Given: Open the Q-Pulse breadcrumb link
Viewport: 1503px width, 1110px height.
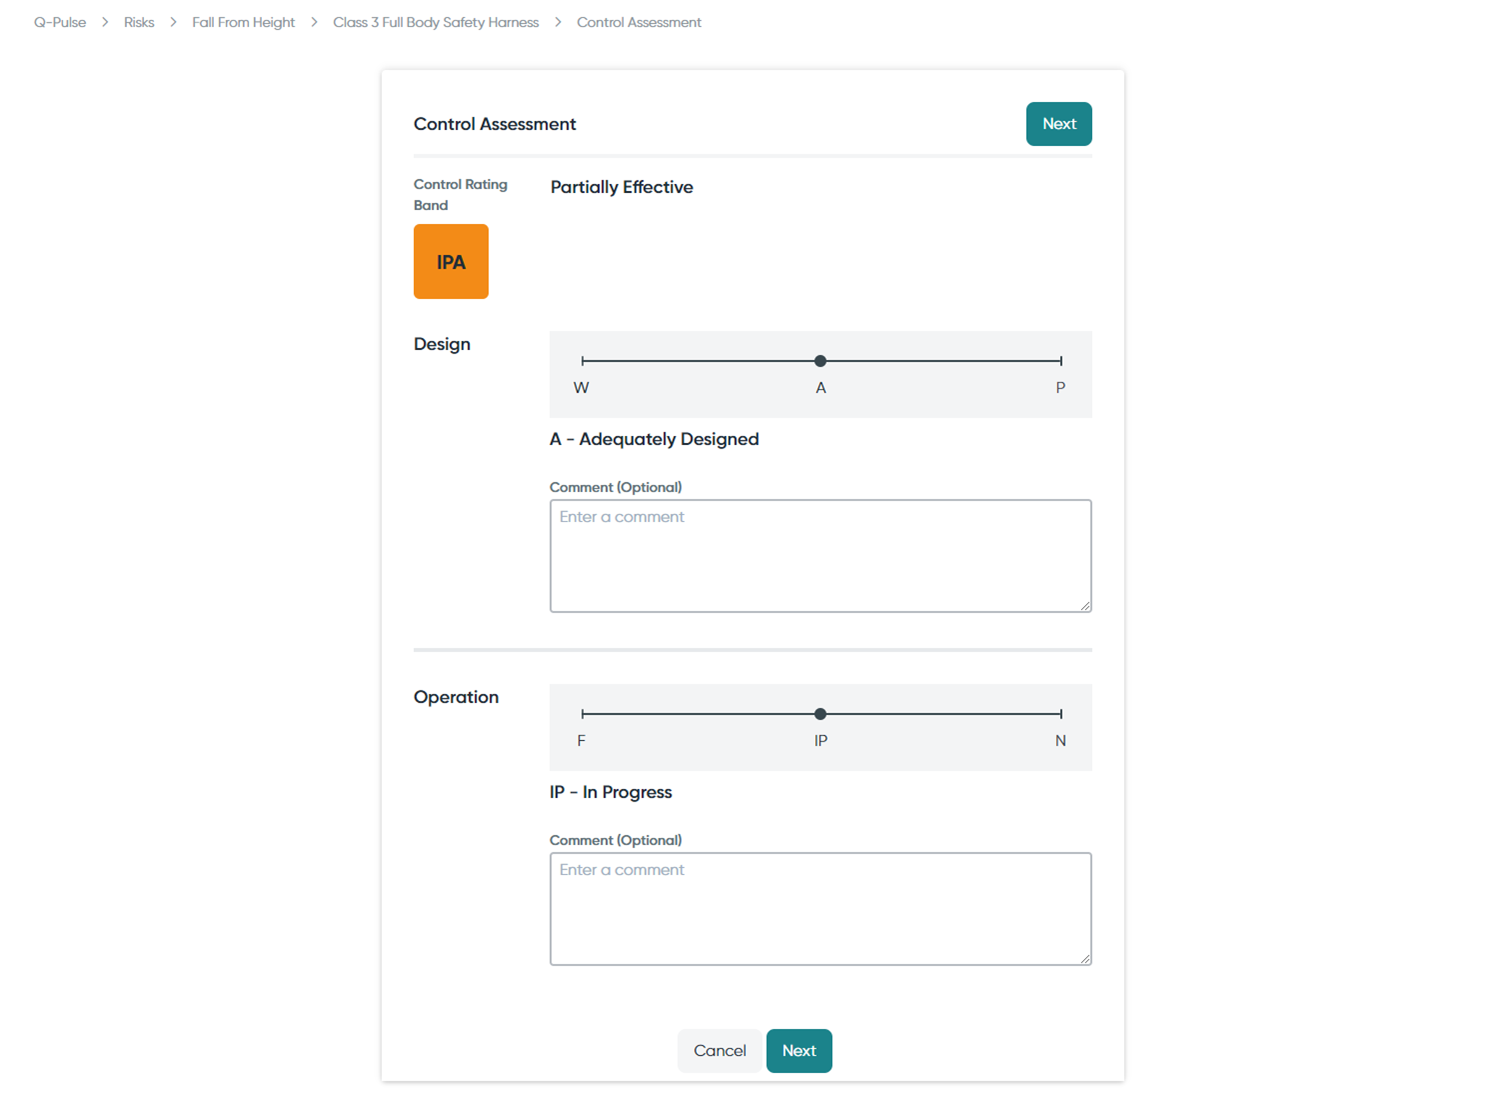Looking at the screenshot, I should 60,22.
